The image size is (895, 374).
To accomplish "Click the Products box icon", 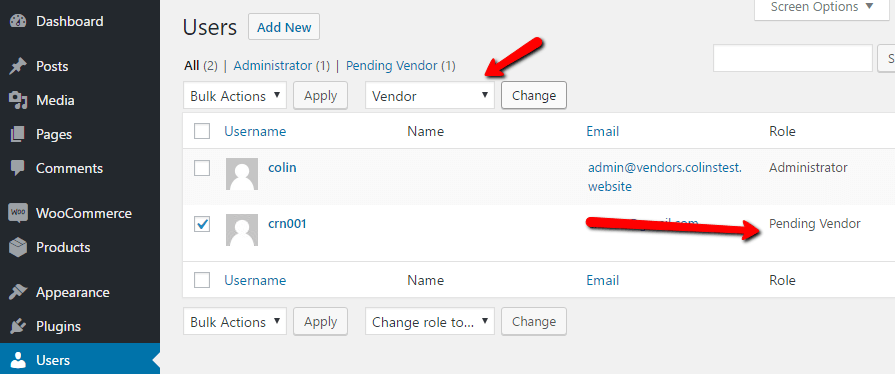I will [x=18, y=247].
